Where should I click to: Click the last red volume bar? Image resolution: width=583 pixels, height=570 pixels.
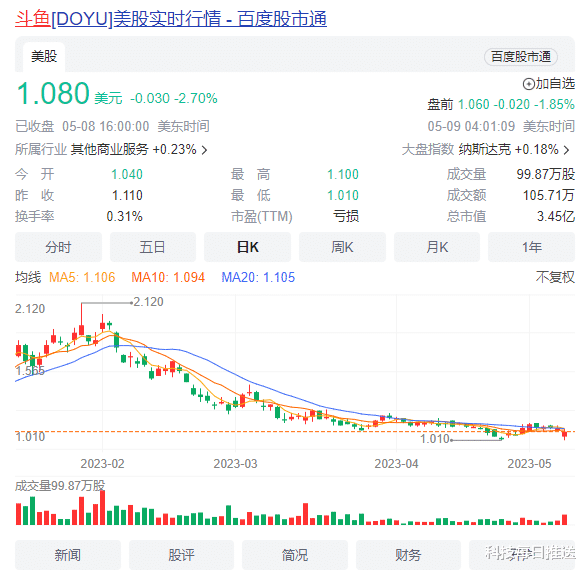[x=564, y=519]
